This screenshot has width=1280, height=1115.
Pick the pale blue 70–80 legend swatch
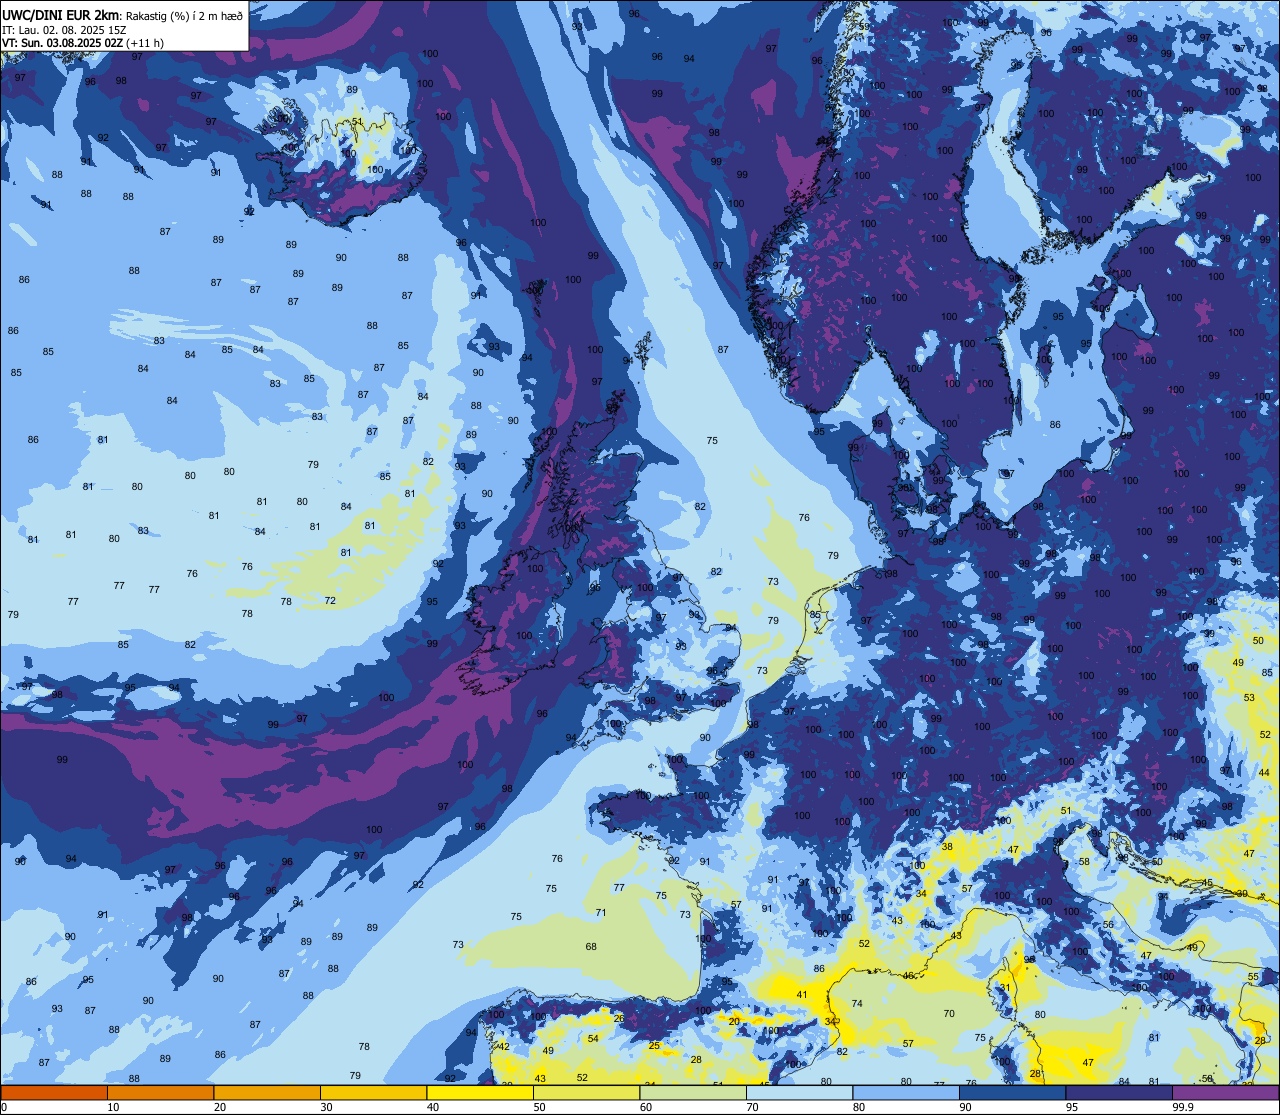coord(799,1092)
